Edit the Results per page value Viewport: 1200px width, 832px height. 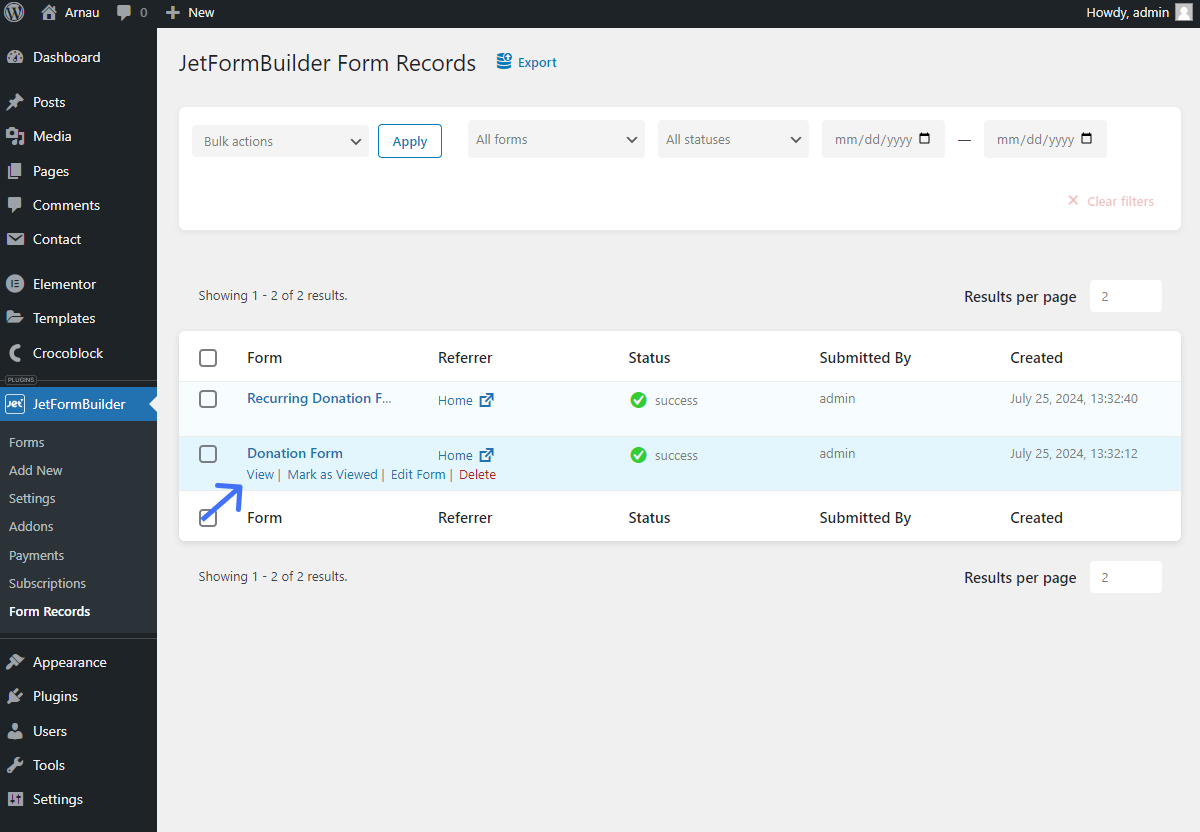1125,296
